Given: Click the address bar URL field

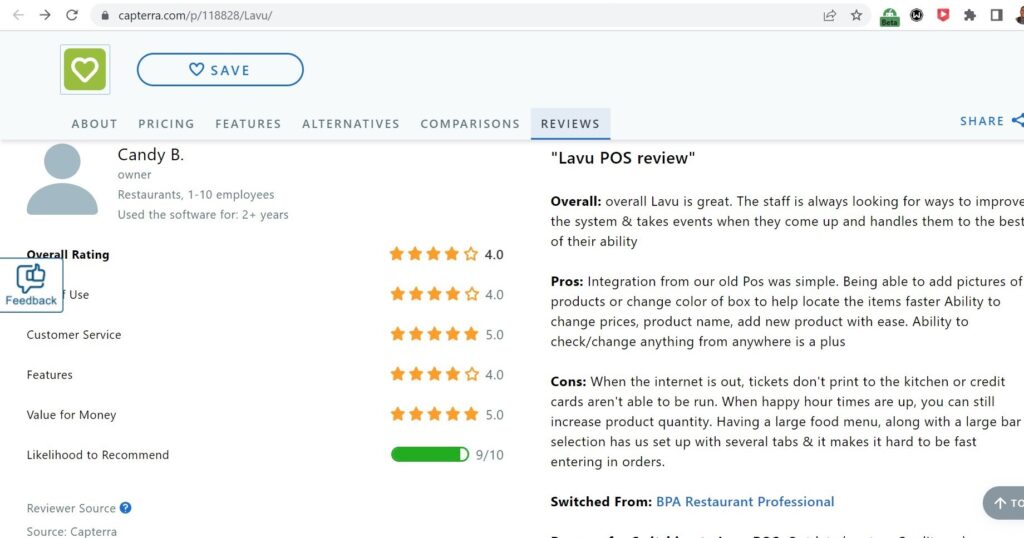Looking at the screenshot, I should 457,15.
